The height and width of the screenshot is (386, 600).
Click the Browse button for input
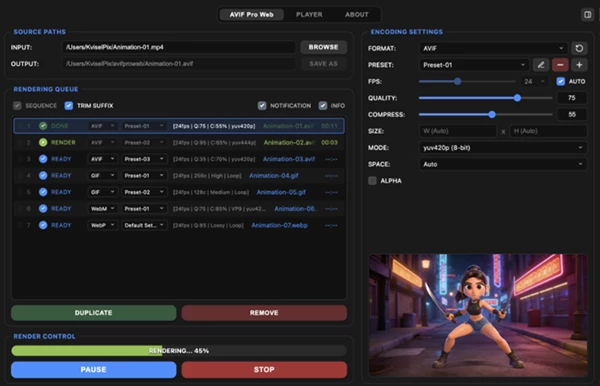(323, 47)
